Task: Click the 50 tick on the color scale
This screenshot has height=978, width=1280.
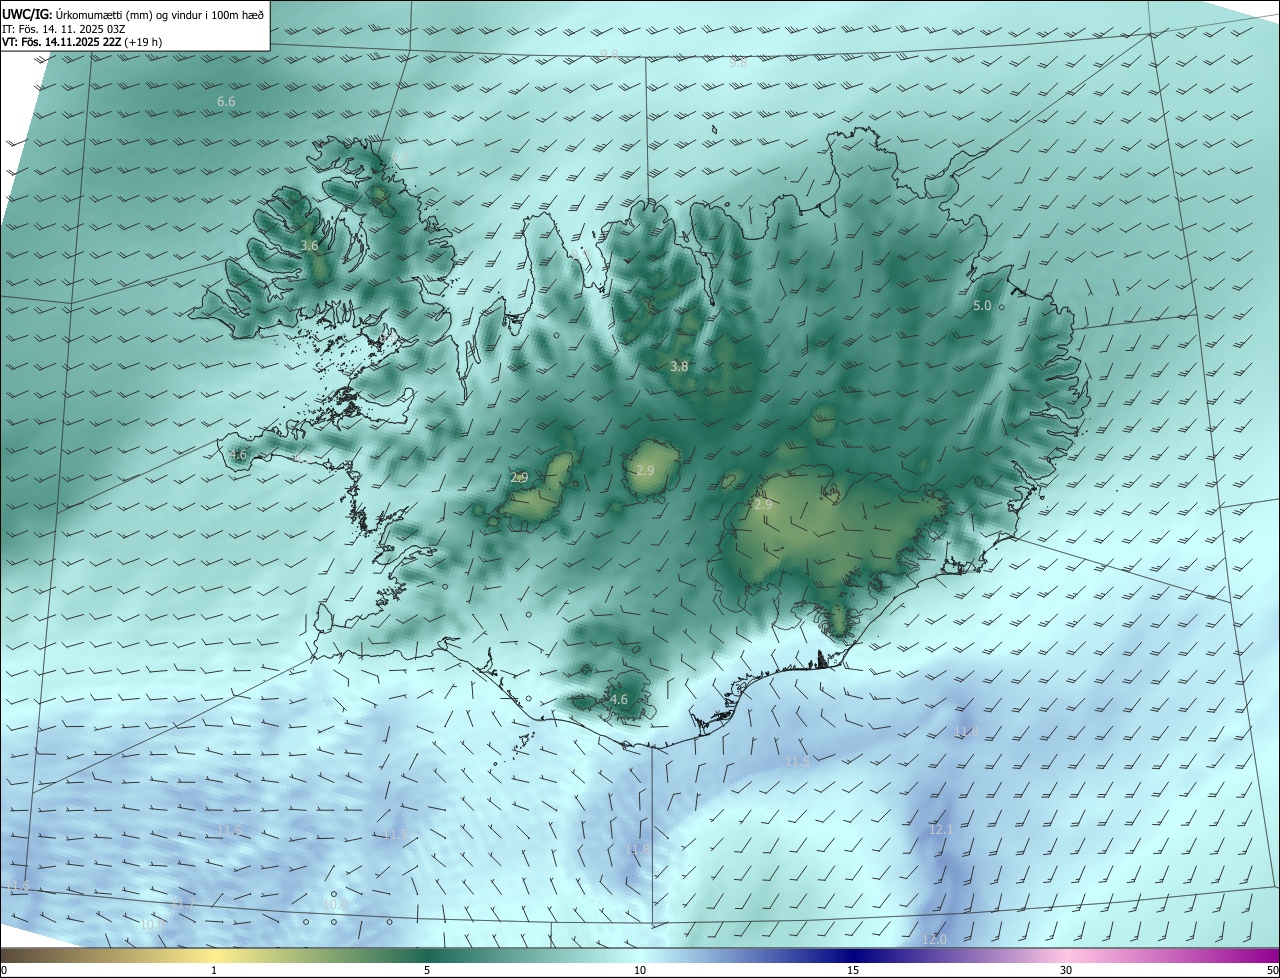Action: (1271, 970)
